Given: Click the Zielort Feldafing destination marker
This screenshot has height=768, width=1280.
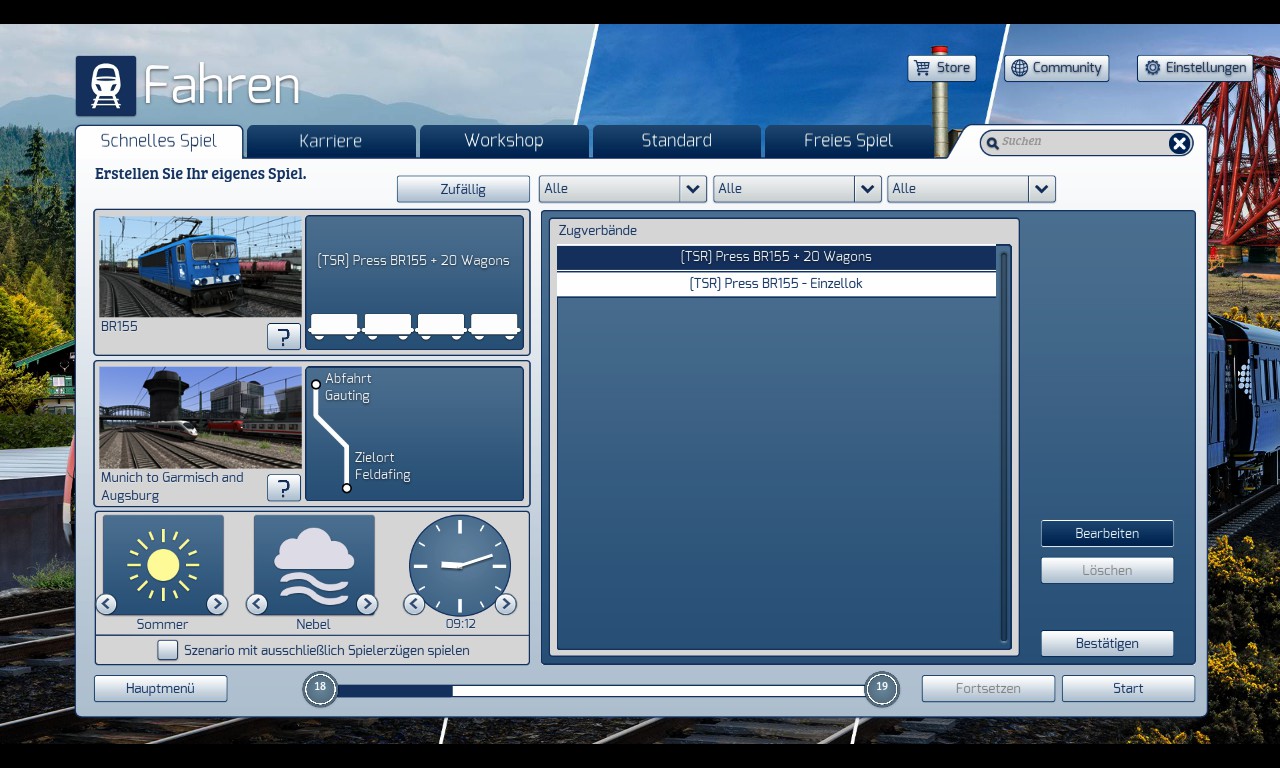Looking at the screenshot, I should point(347,488).
